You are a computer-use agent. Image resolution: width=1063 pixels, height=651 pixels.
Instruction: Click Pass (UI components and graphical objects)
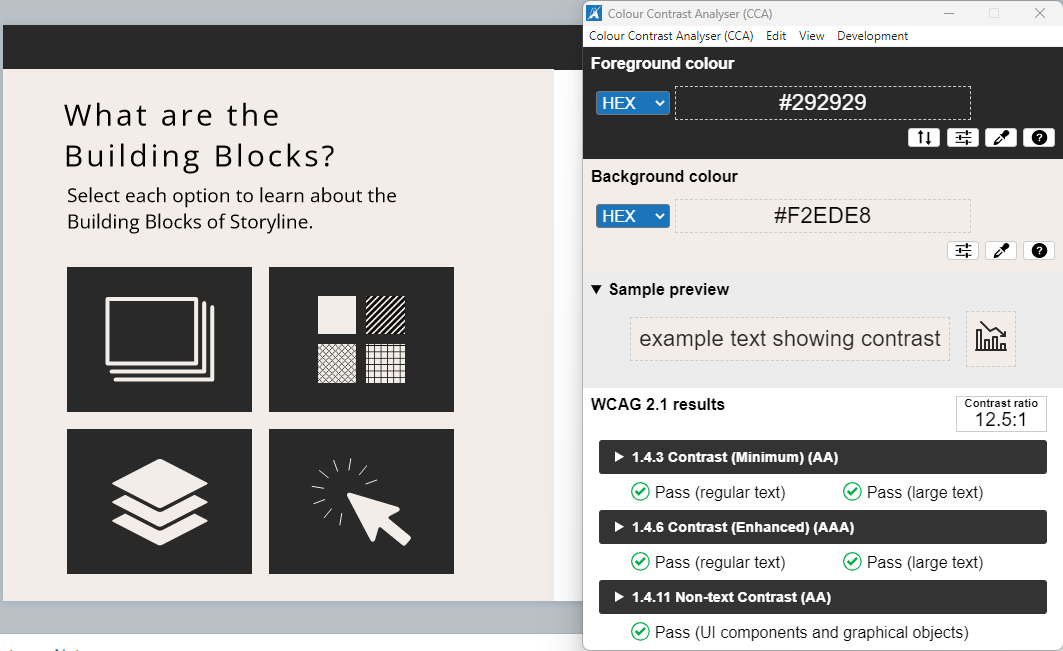pos(800,632)
